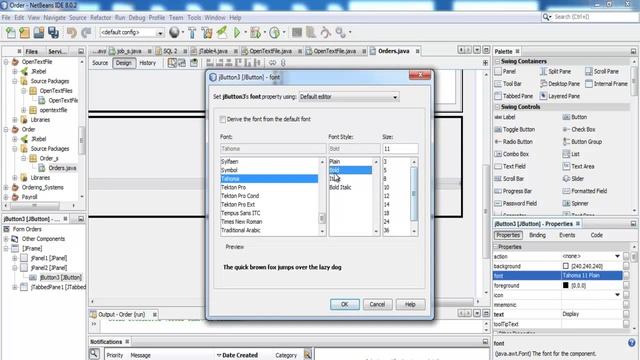The width and height of the screenshot is (640, 360).
Task: Open the action property dropdown
Action: point(617,256)
